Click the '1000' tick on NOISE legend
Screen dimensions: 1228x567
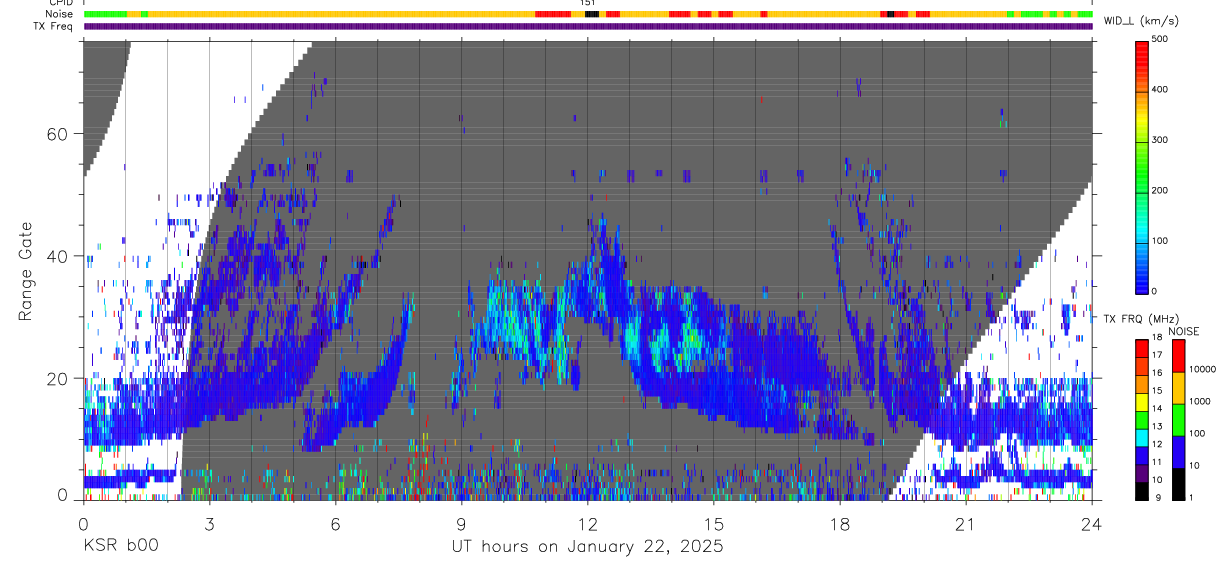pos(1201,402)
